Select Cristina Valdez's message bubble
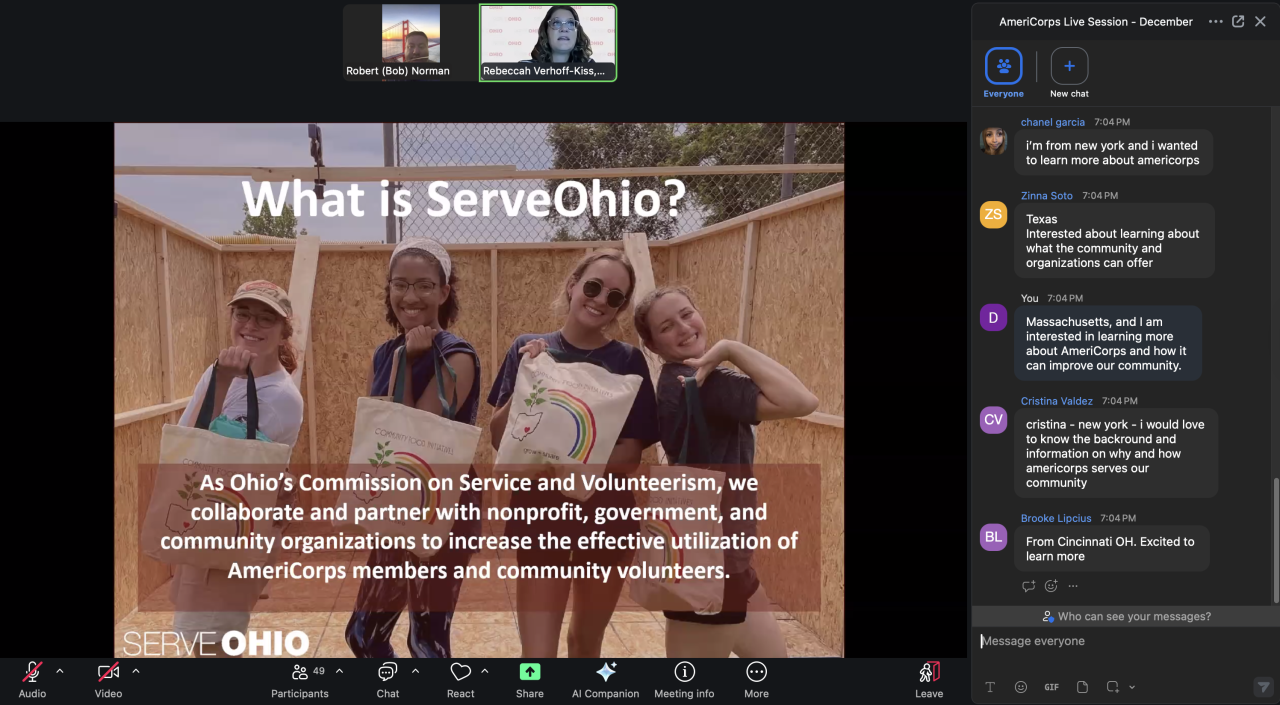The width and height of the screenshot is (1280, 705). [1117, 453]
